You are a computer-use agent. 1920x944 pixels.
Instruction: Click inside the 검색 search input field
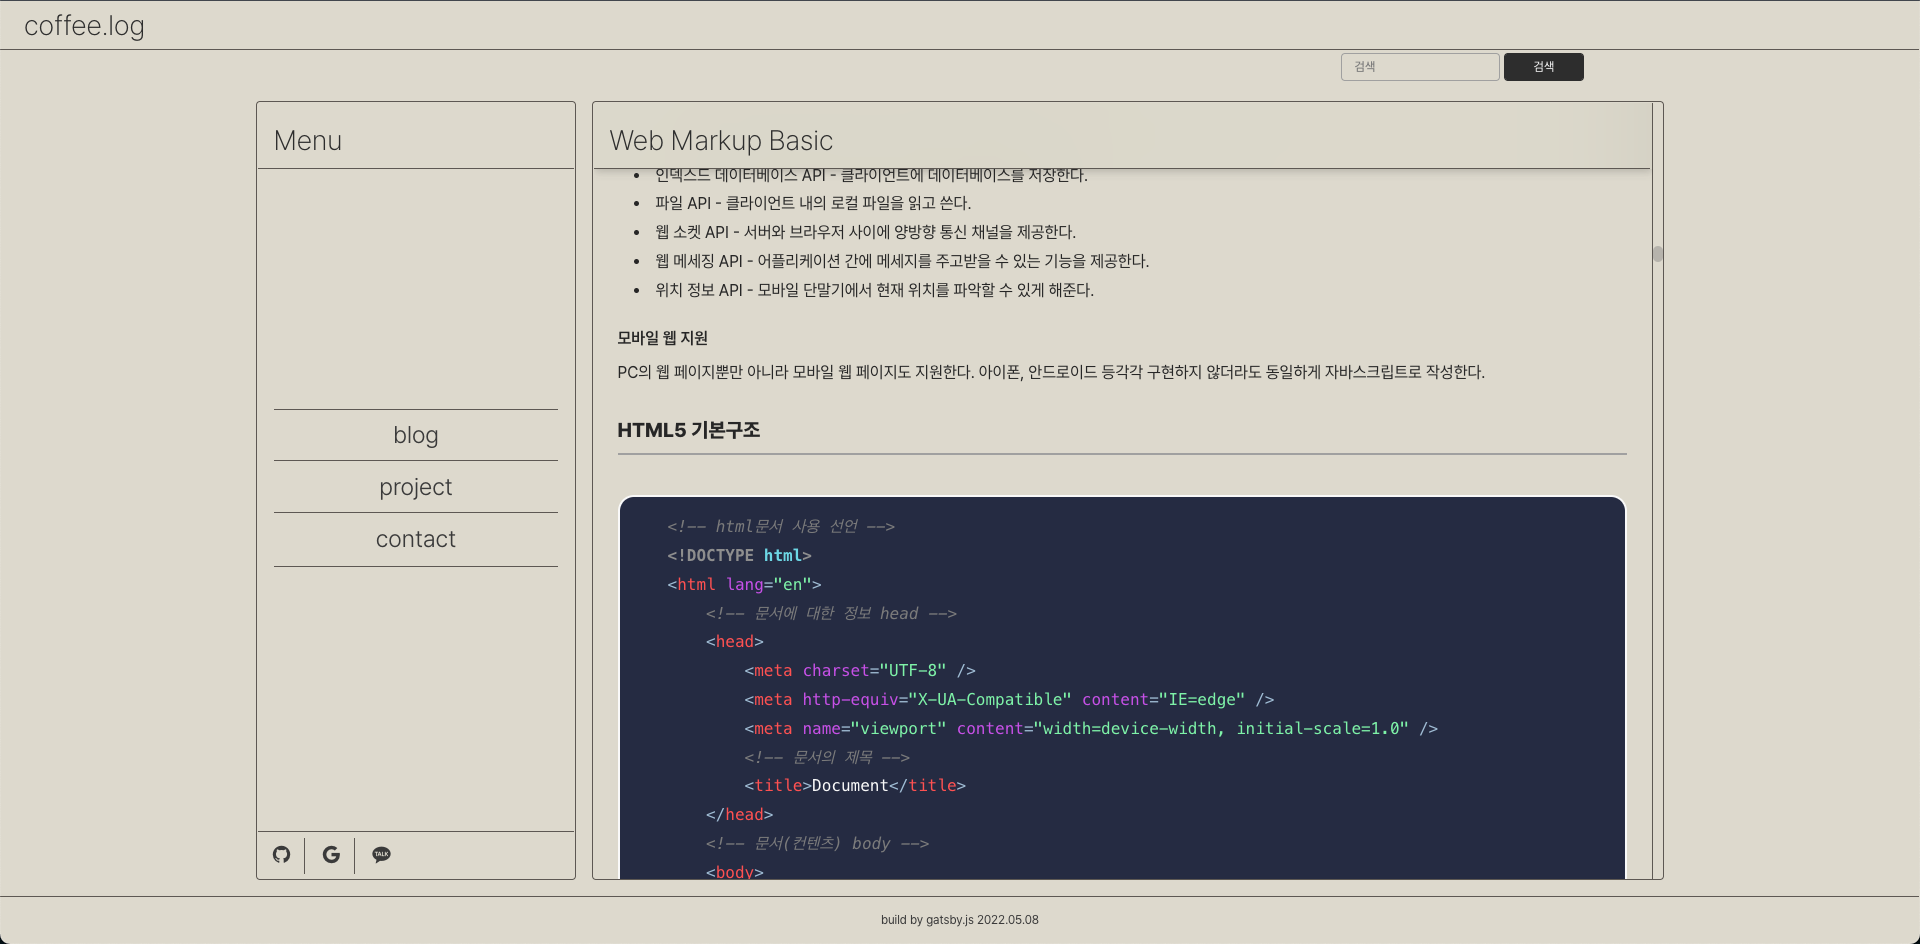click(x=1419, y=66)
